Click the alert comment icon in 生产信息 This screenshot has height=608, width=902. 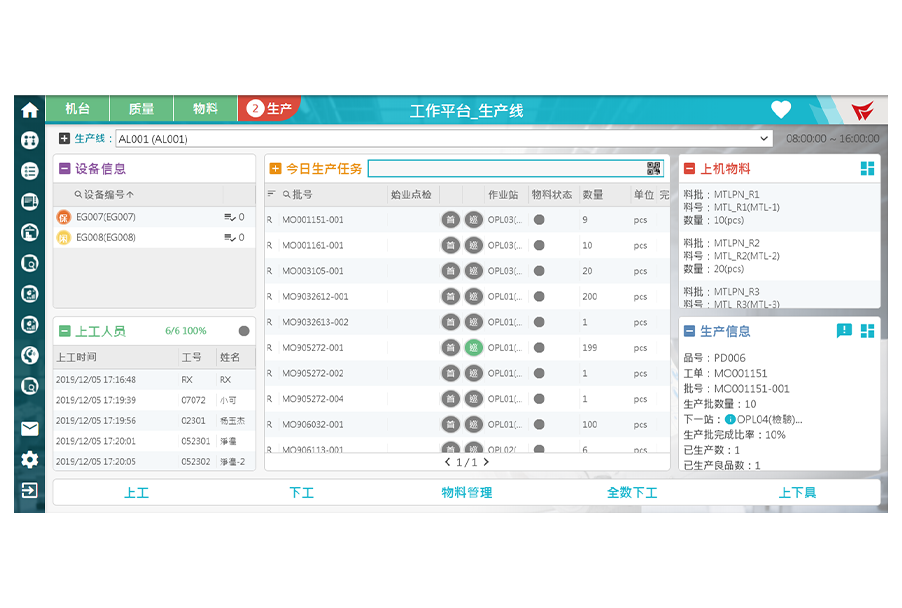[844, 331]
